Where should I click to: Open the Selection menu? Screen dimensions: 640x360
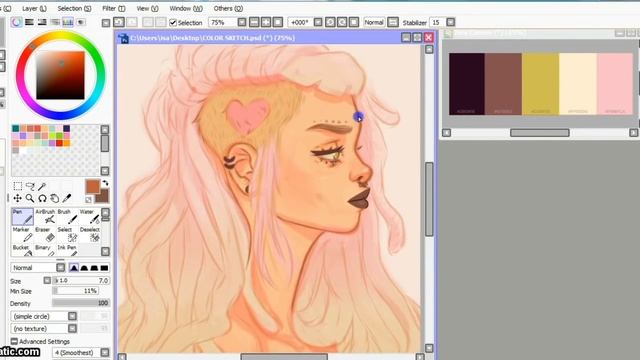(x=74, y=8)
